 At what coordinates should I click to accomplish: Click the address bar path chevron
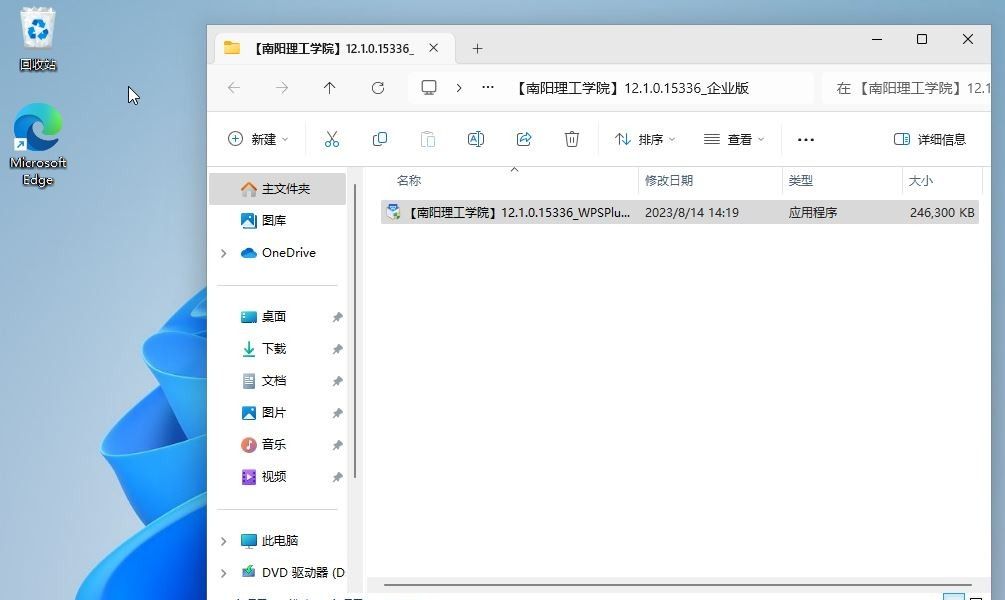(459, 88)
